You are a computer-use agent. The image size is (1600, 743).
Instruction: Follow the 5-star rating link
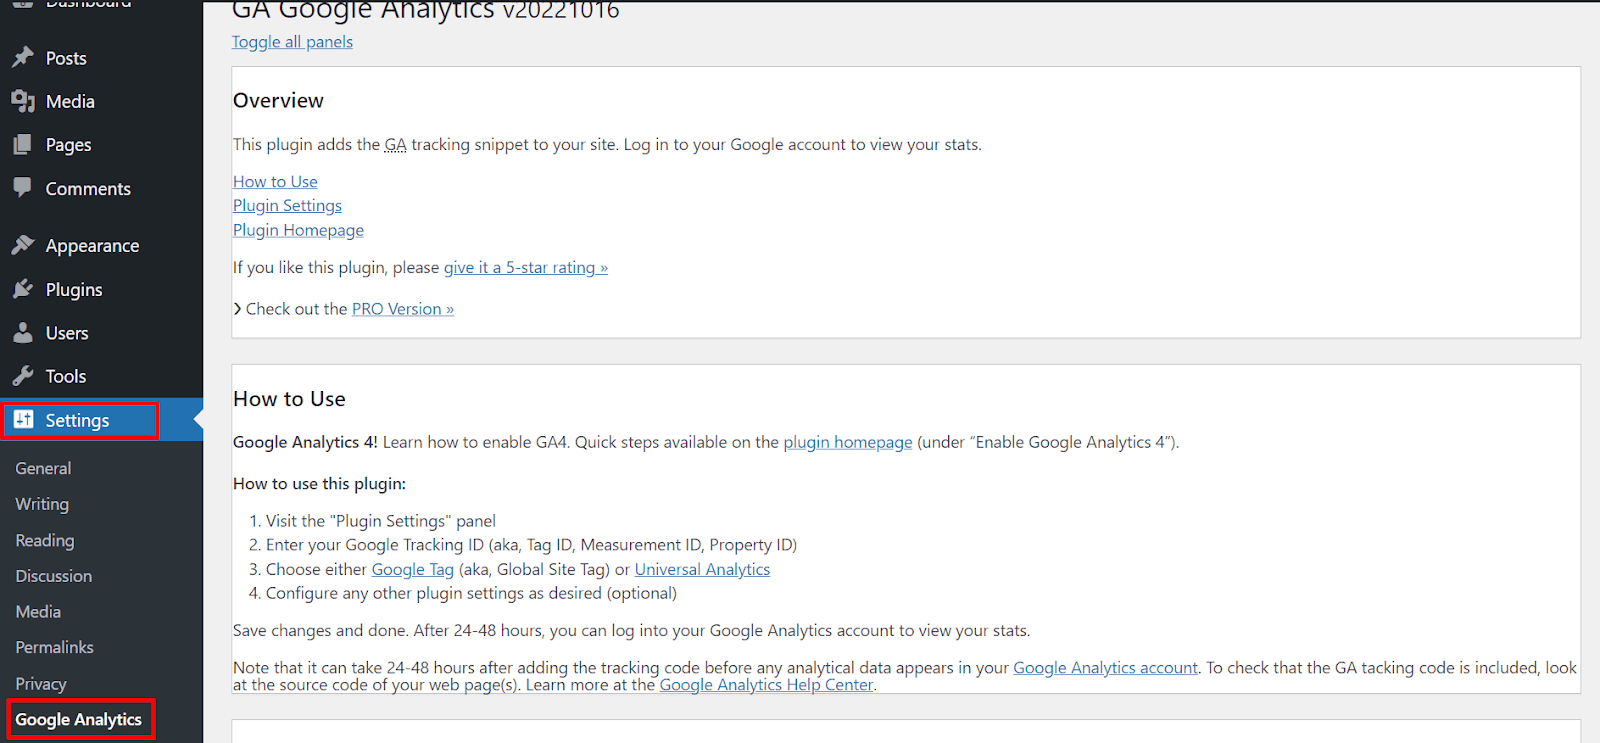pyautogui.click(x=525, y=268)
